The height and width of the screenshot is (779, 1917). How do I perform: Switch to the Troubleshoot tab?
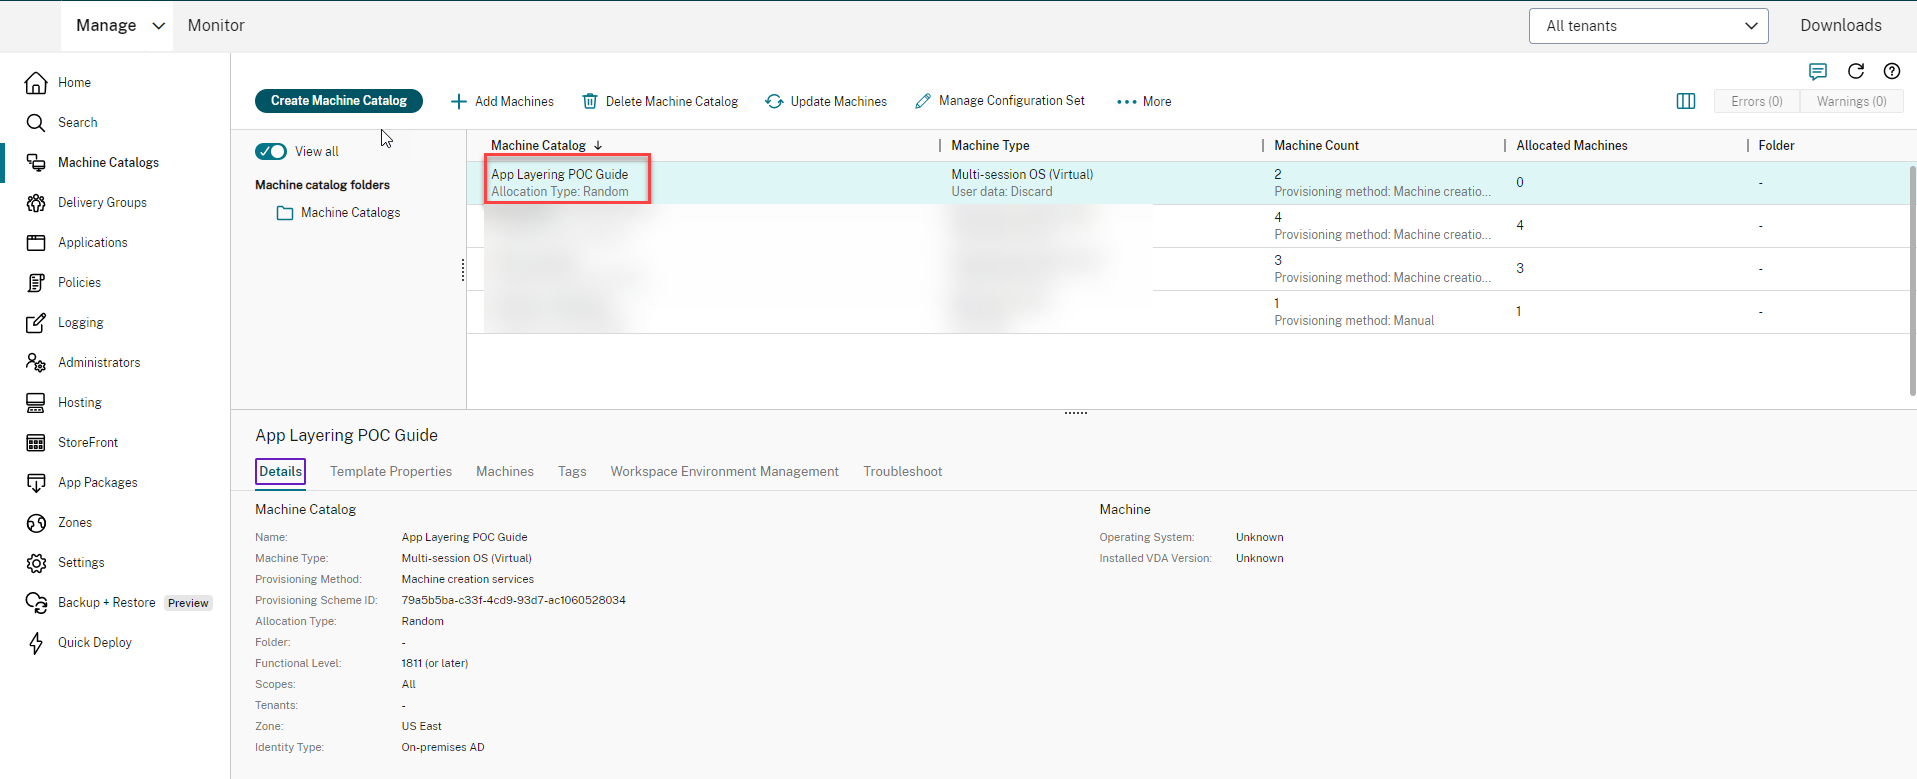click(x=902, y=471)
